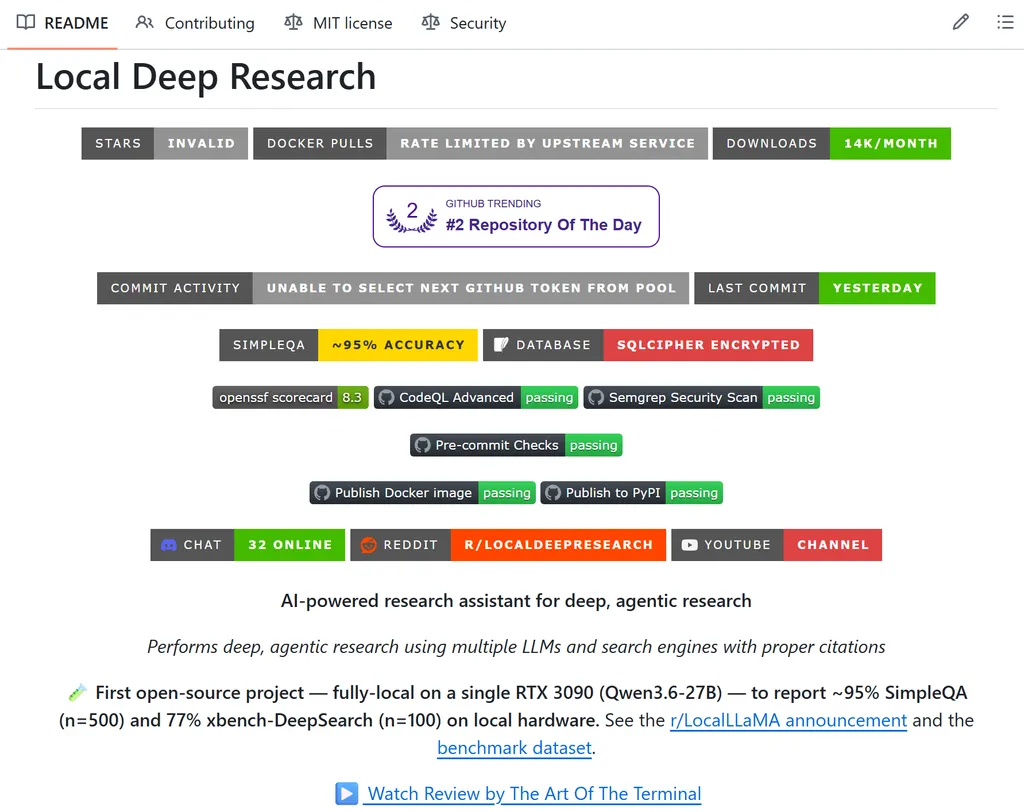Click the MIT license scale icon
The image size is (1024, 812).
point(293,22)
